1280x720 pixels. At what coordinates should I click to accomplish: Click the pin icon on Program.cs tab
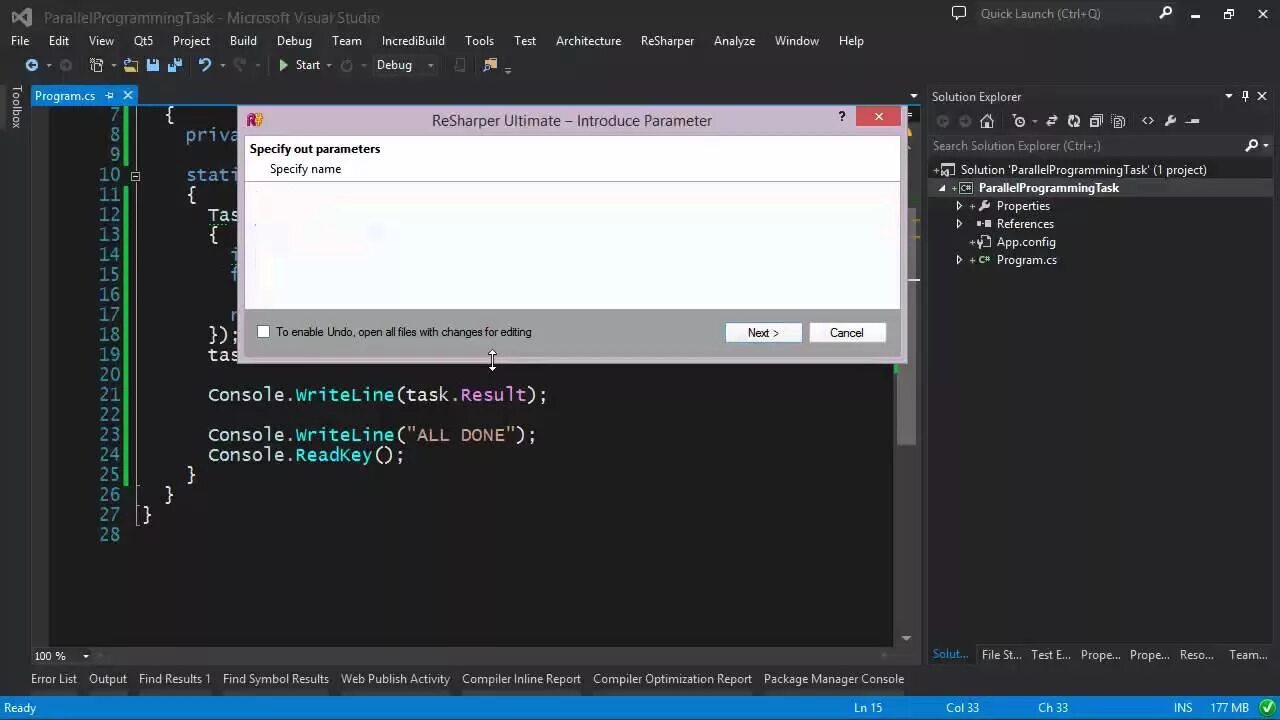[x=110, y=96]
